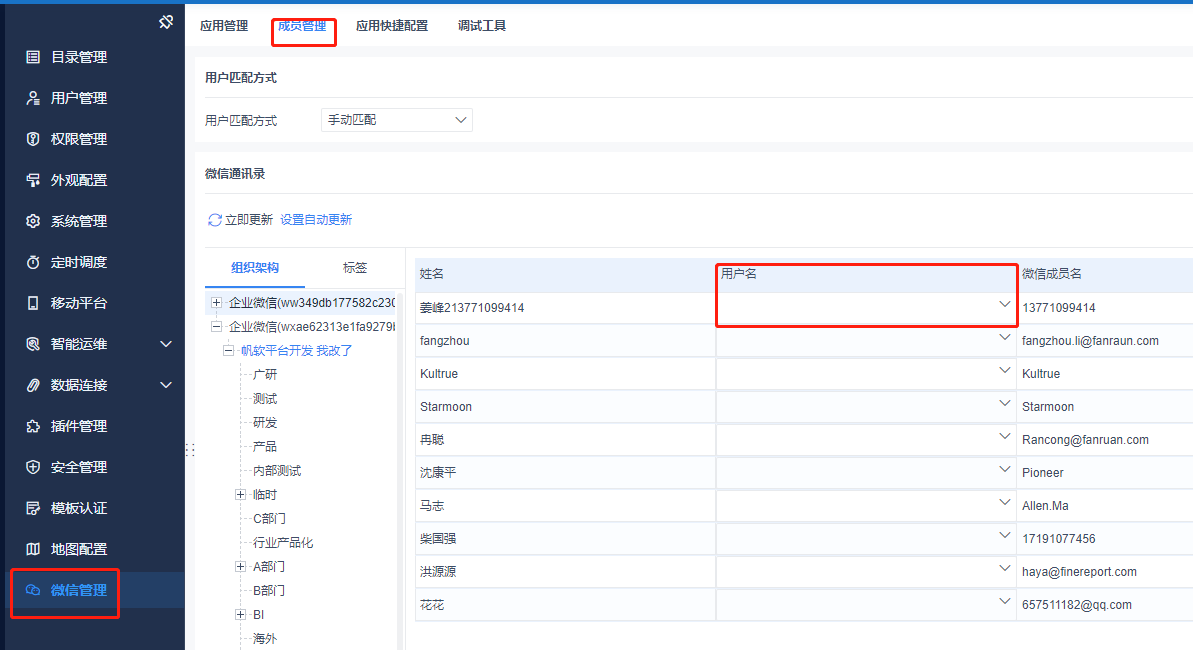Click the sidebar collapse drag handle dots
Screen dimensions: 1193x650
[x=190, y=450]
